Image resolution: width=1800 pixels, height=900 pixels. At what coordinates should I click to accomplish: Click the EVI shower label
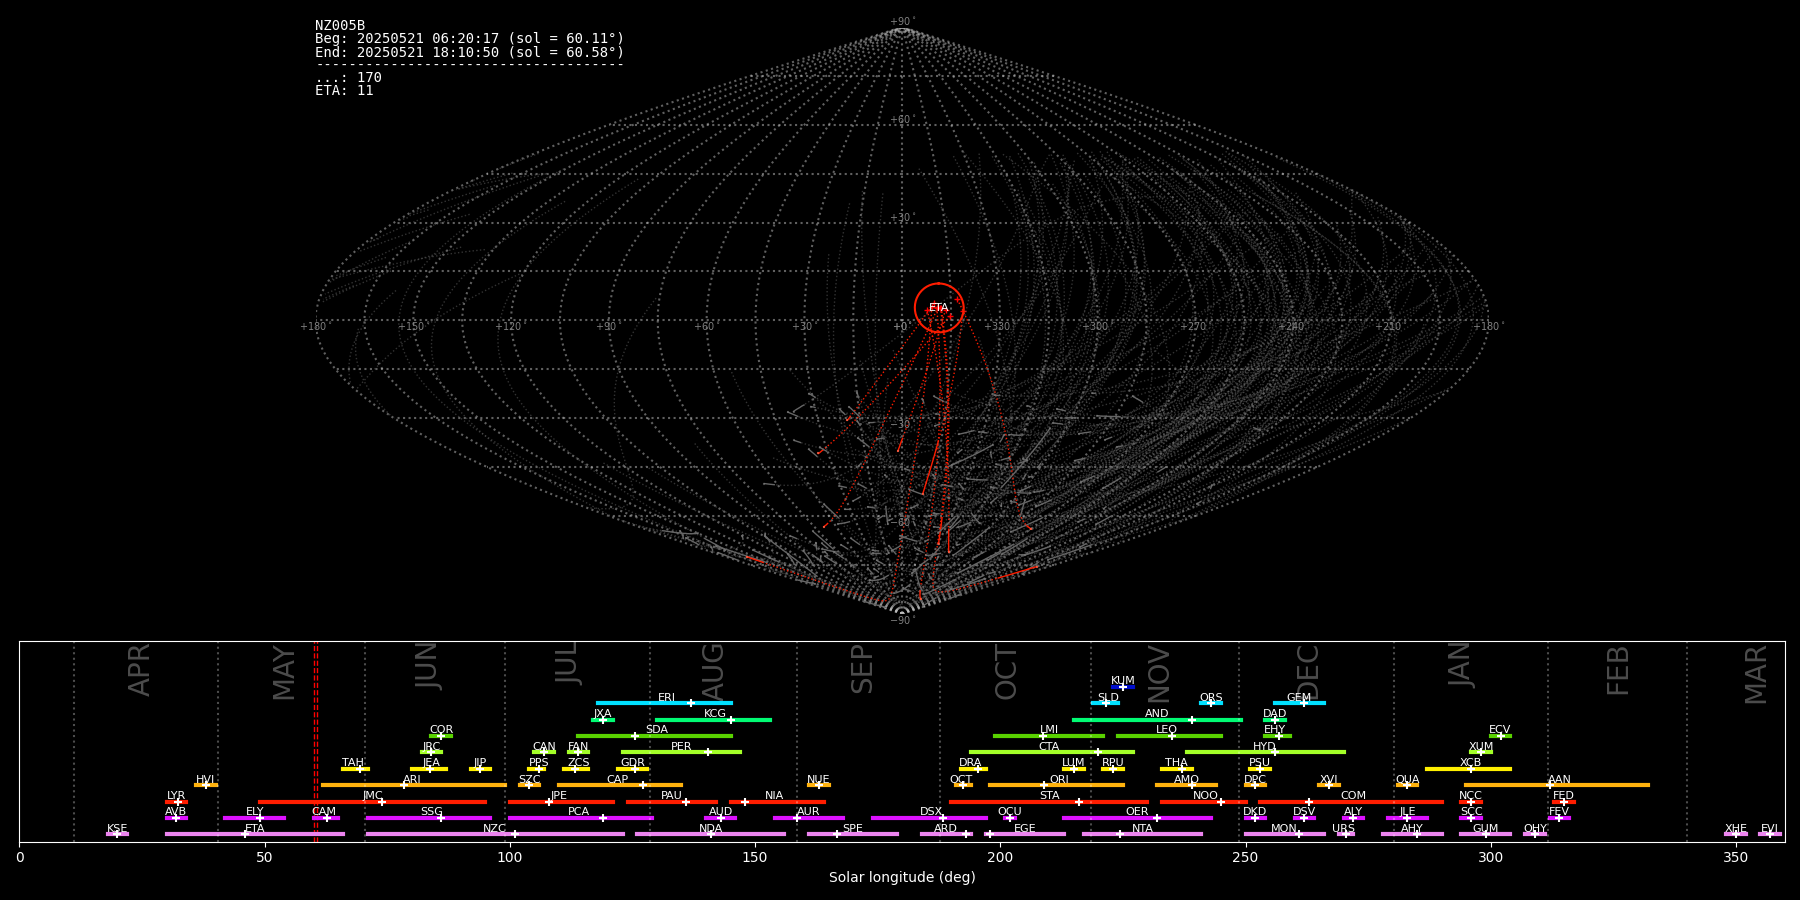point(1769,829)
